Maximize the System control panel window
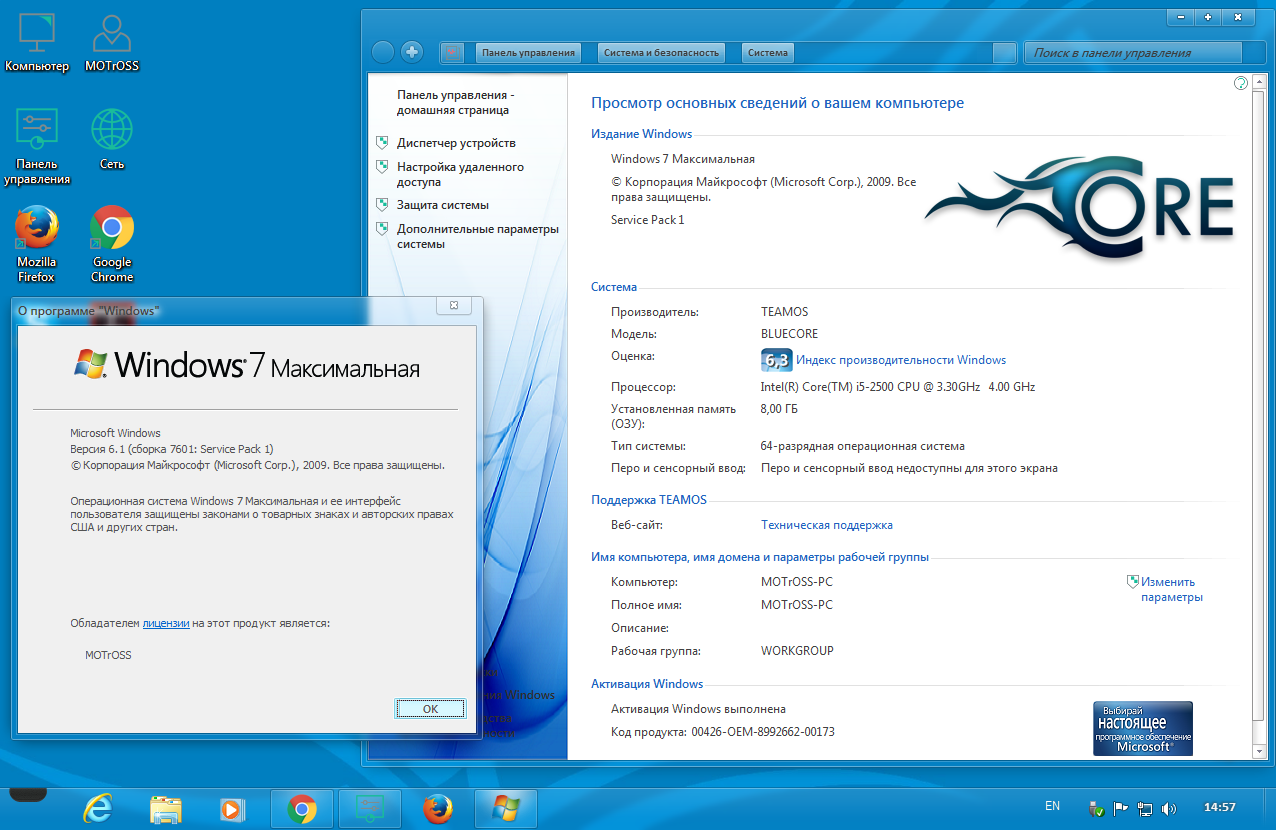Image resolution: width=1276 pixels, height=830 pixels. click(x=1209, y=17)
